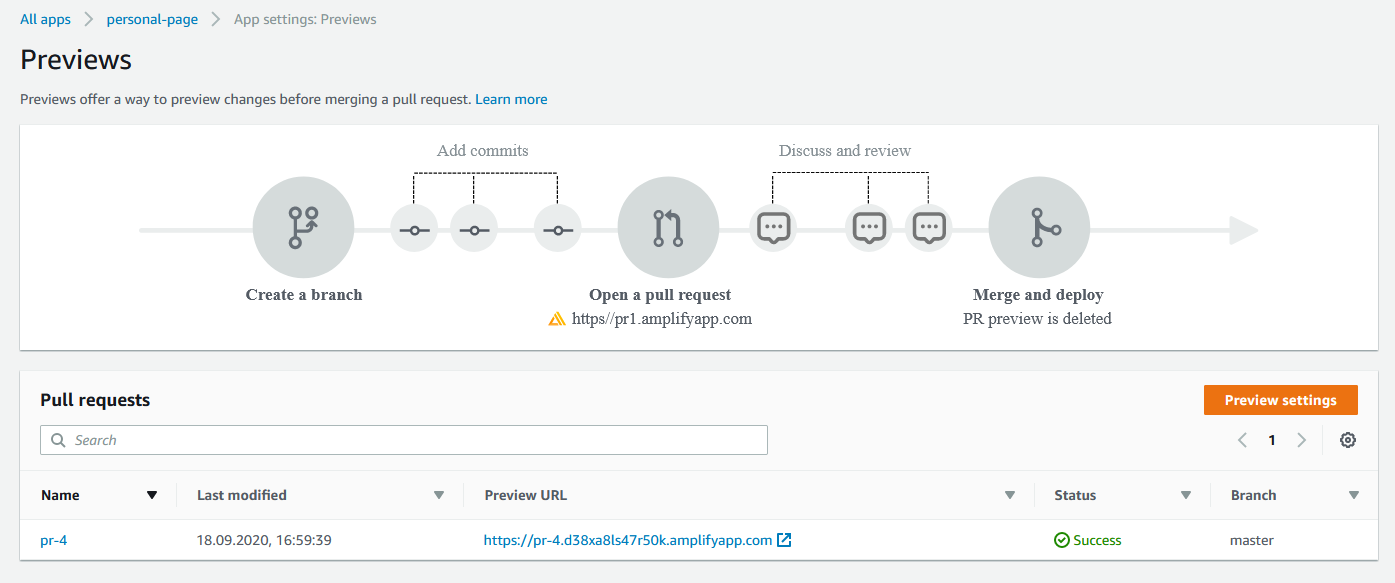Open personal-page breadcrumb link
1395x583 pixels.
(x=152, y=19)
